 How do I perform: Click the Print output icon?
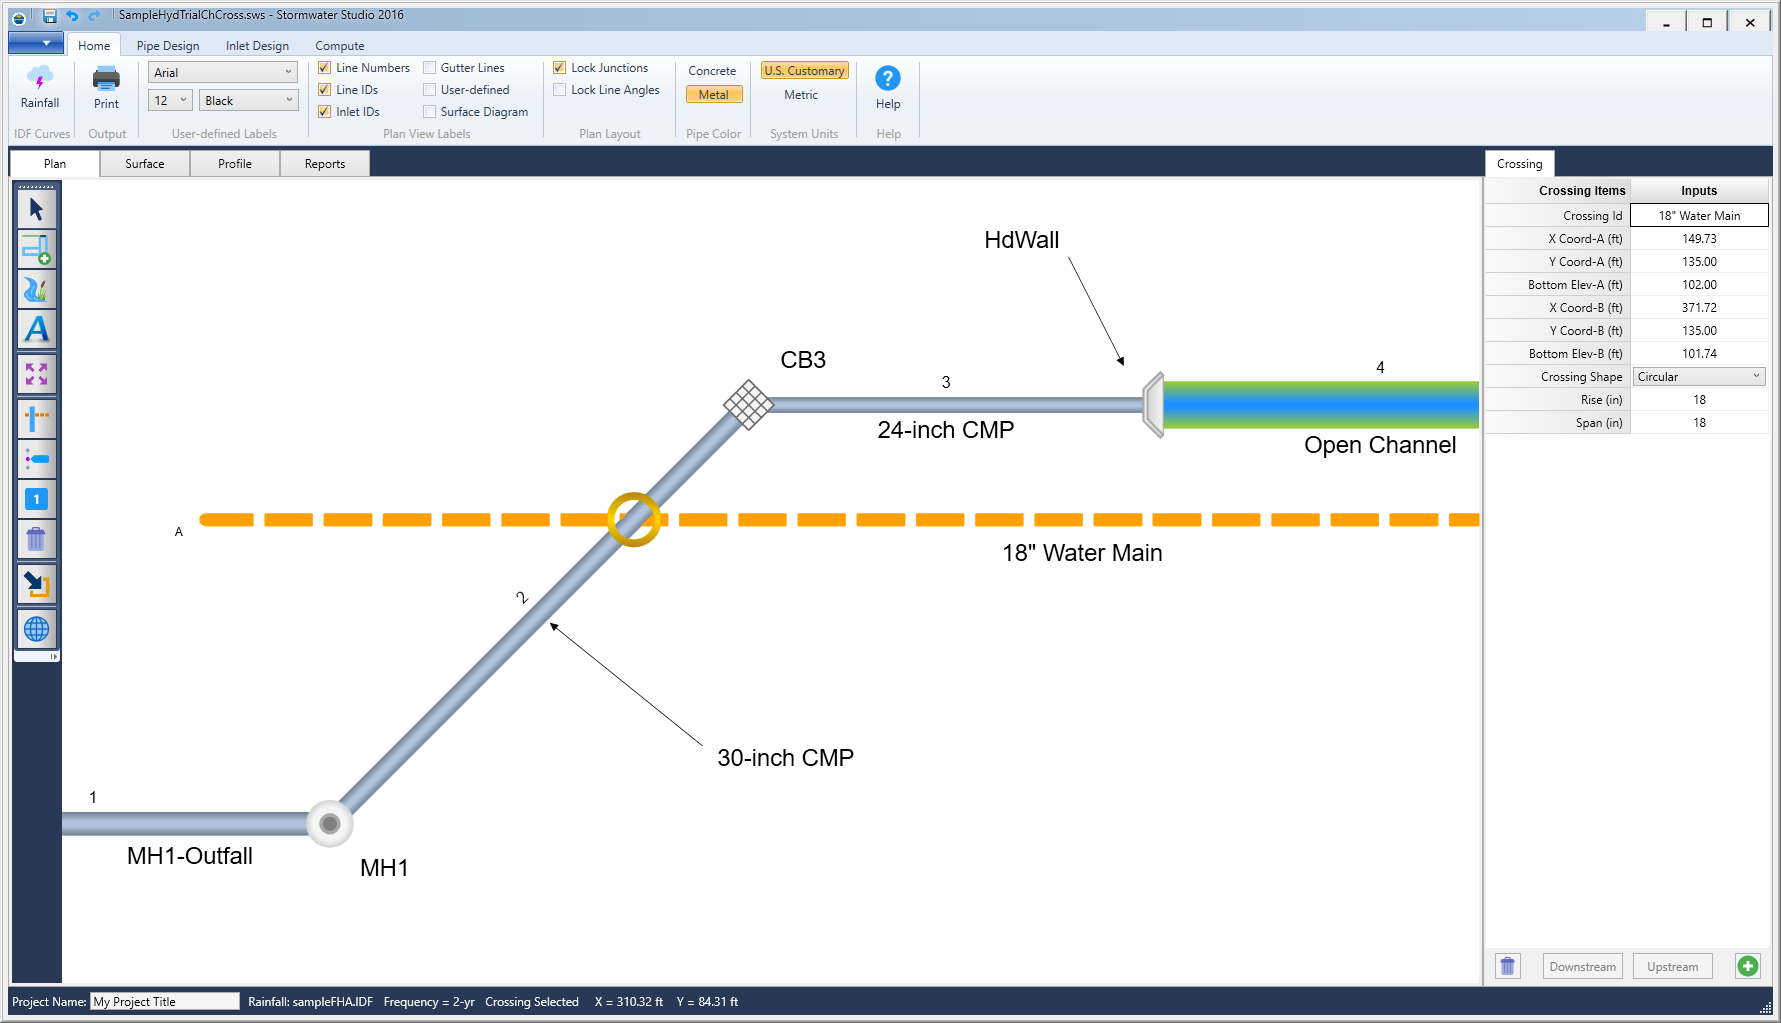pyautogui.click(x=105, y=90)
